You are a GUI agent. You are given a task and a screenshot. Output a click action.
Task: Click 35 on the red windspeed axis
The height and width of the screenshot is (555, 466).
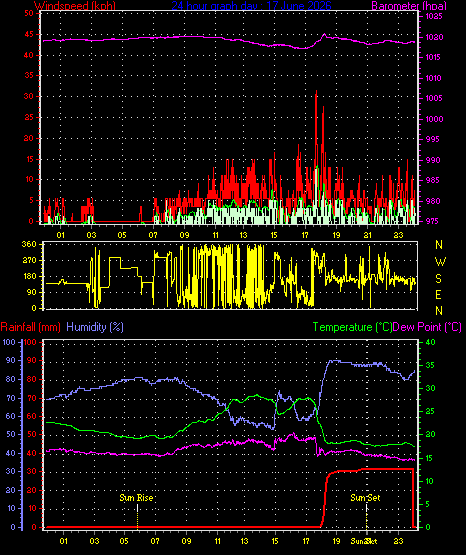29,75
